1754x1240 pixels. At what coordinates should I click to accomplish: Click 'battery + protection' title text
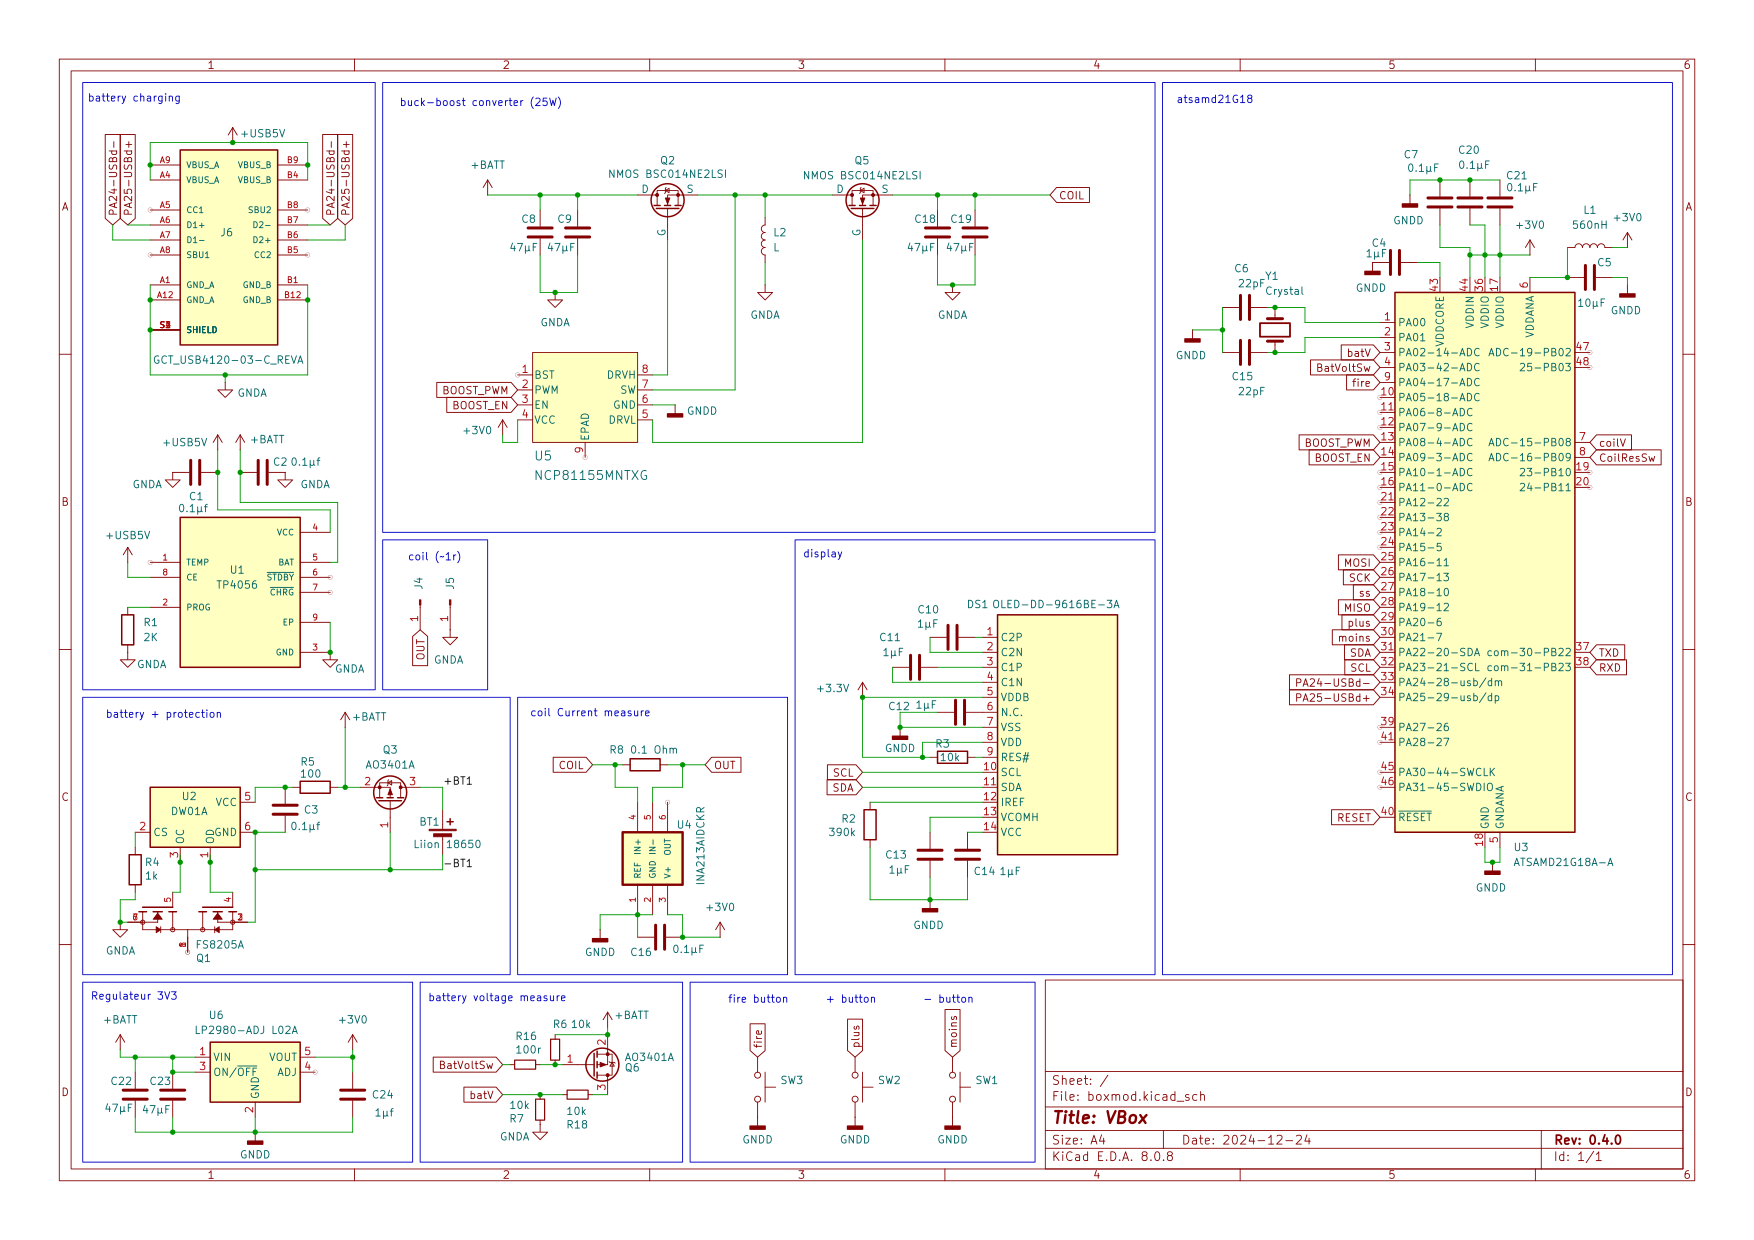(164, 714)
